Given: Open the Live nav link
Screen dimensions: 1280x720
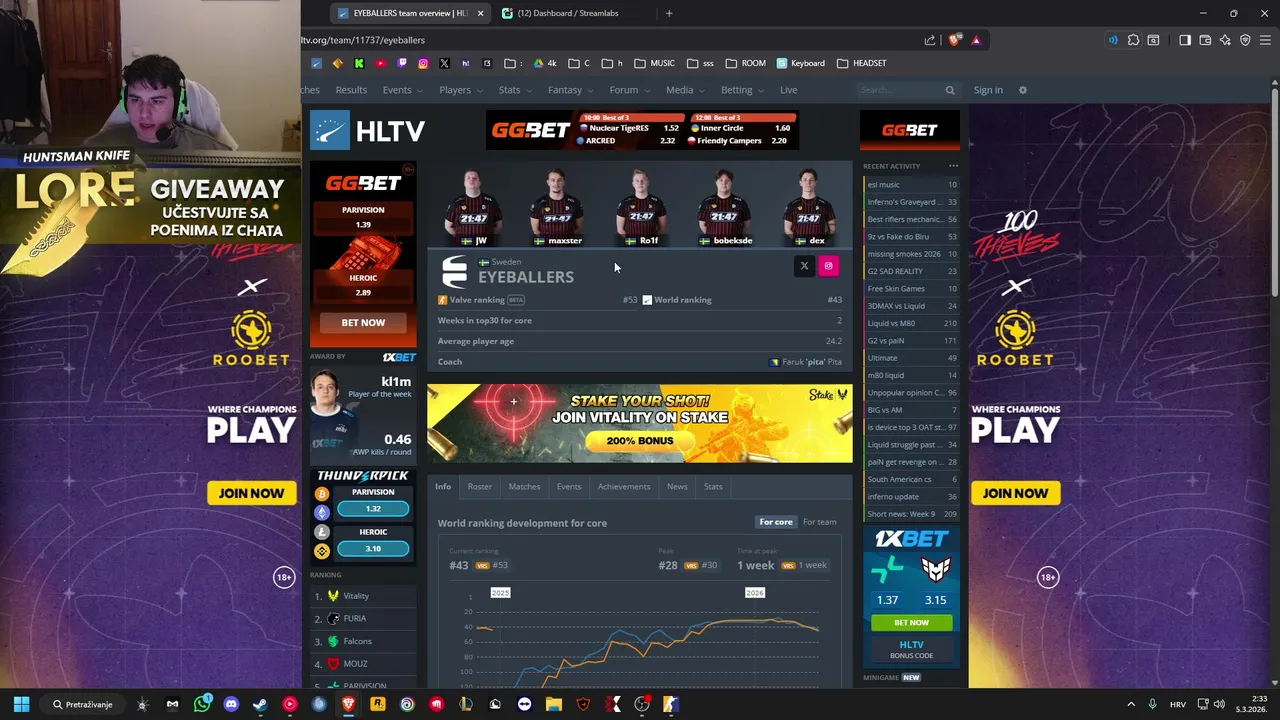Looking at the screenshot, I should coord(789,90).
